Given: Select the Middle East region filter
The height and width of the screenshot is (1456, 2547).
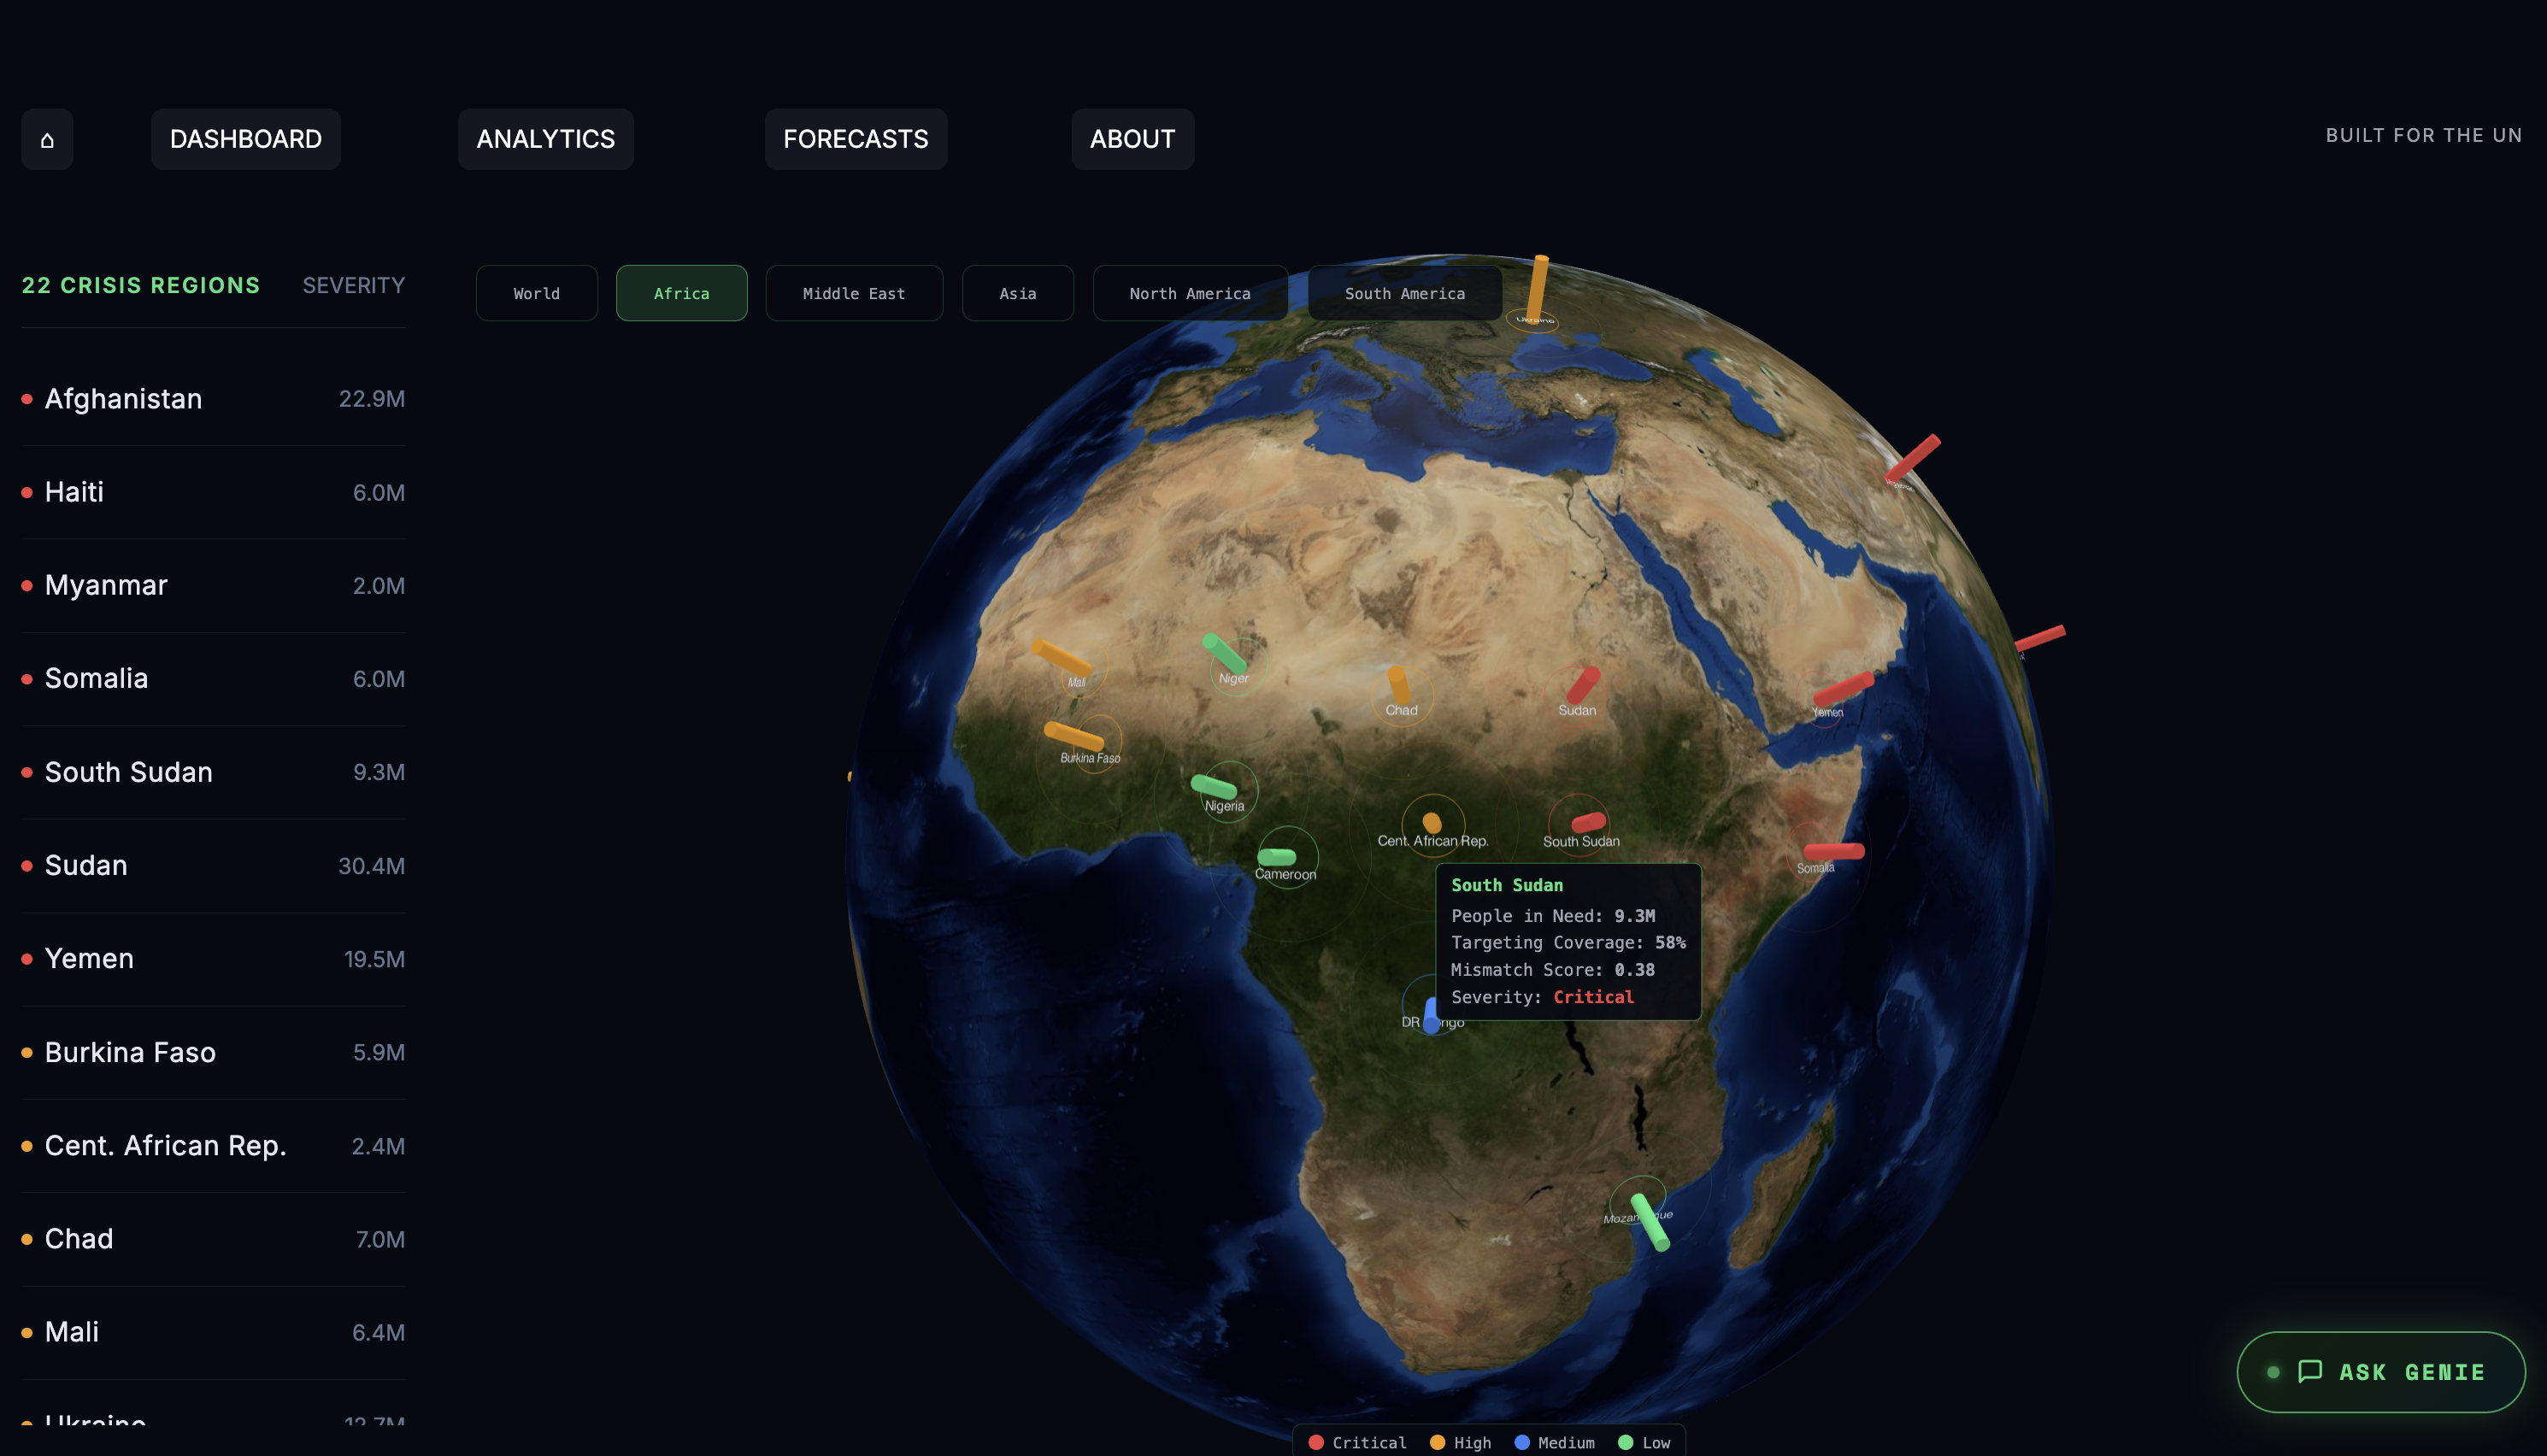Looking at the screenshot, I should pyautogui.click(x=853, y=293).
